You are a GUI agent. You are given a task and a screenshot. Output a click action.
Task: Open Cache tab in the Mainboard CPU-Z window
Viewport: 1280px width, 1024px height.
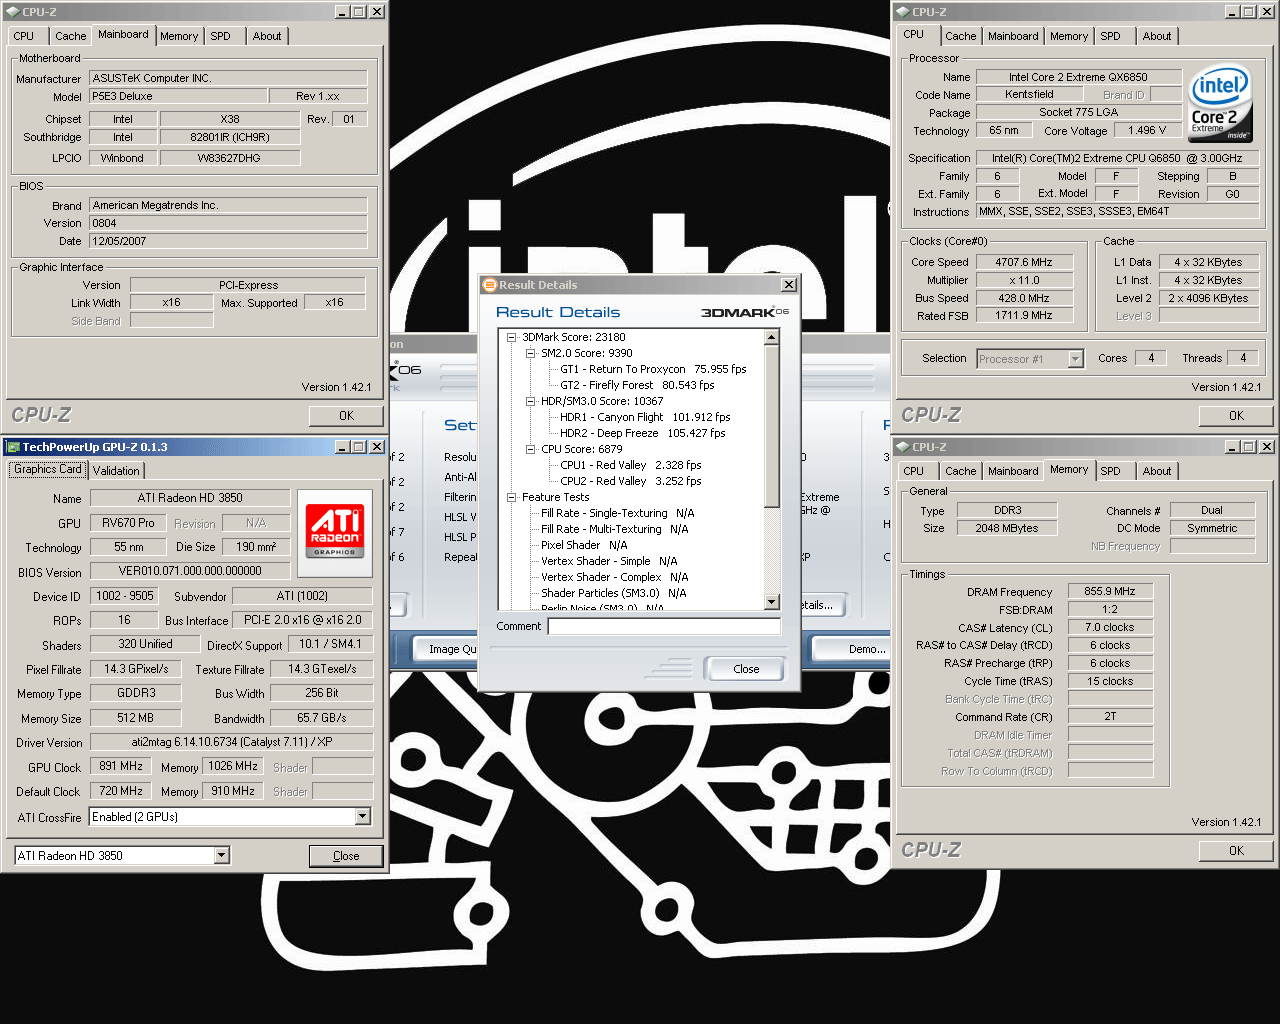pyautogui.click(x=71, y=36)
